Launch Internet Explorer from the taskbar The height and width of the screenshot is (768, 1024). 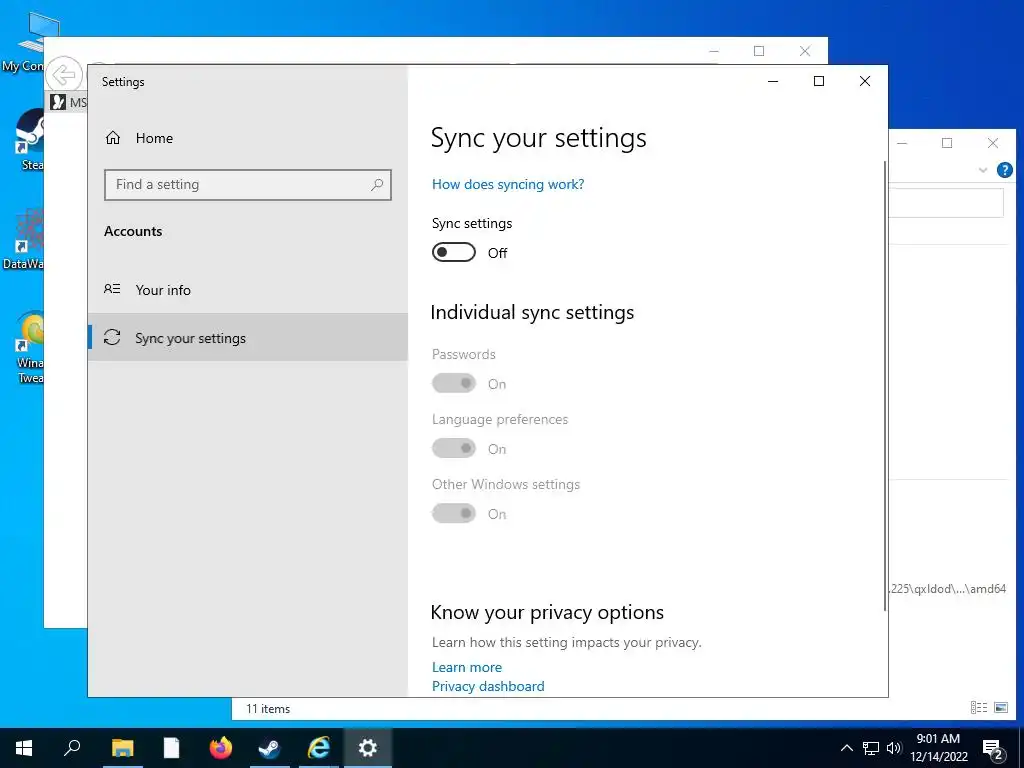point(319,748)
